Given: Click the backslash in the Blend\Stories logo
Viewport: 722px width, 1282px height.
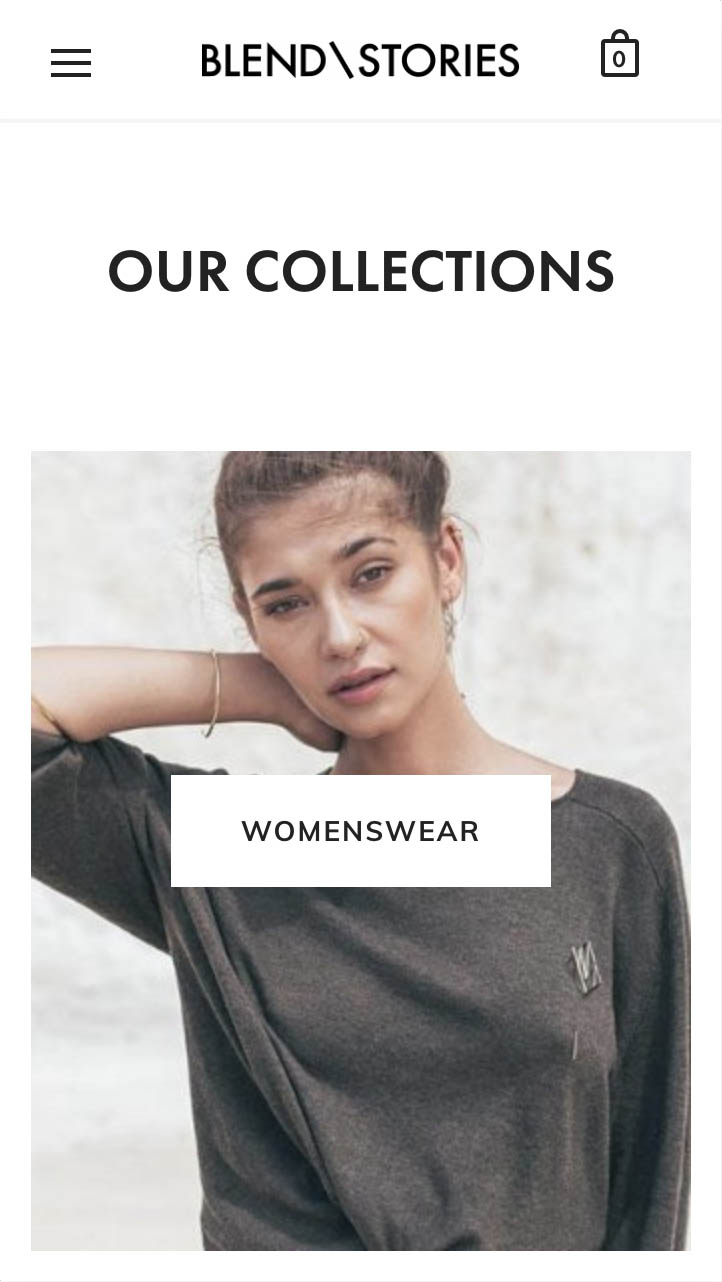Looking at the screenshot, I should pyautogui.click(x=342, y=61).
